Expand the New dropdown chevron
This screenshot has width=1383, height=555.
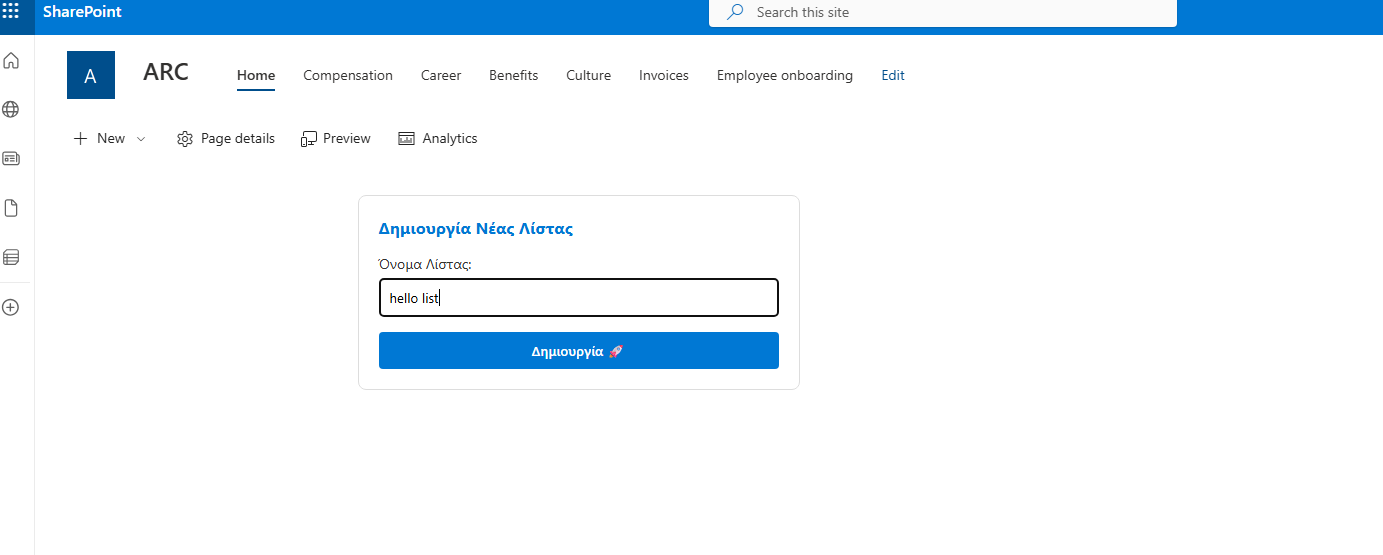click(141, 139)
